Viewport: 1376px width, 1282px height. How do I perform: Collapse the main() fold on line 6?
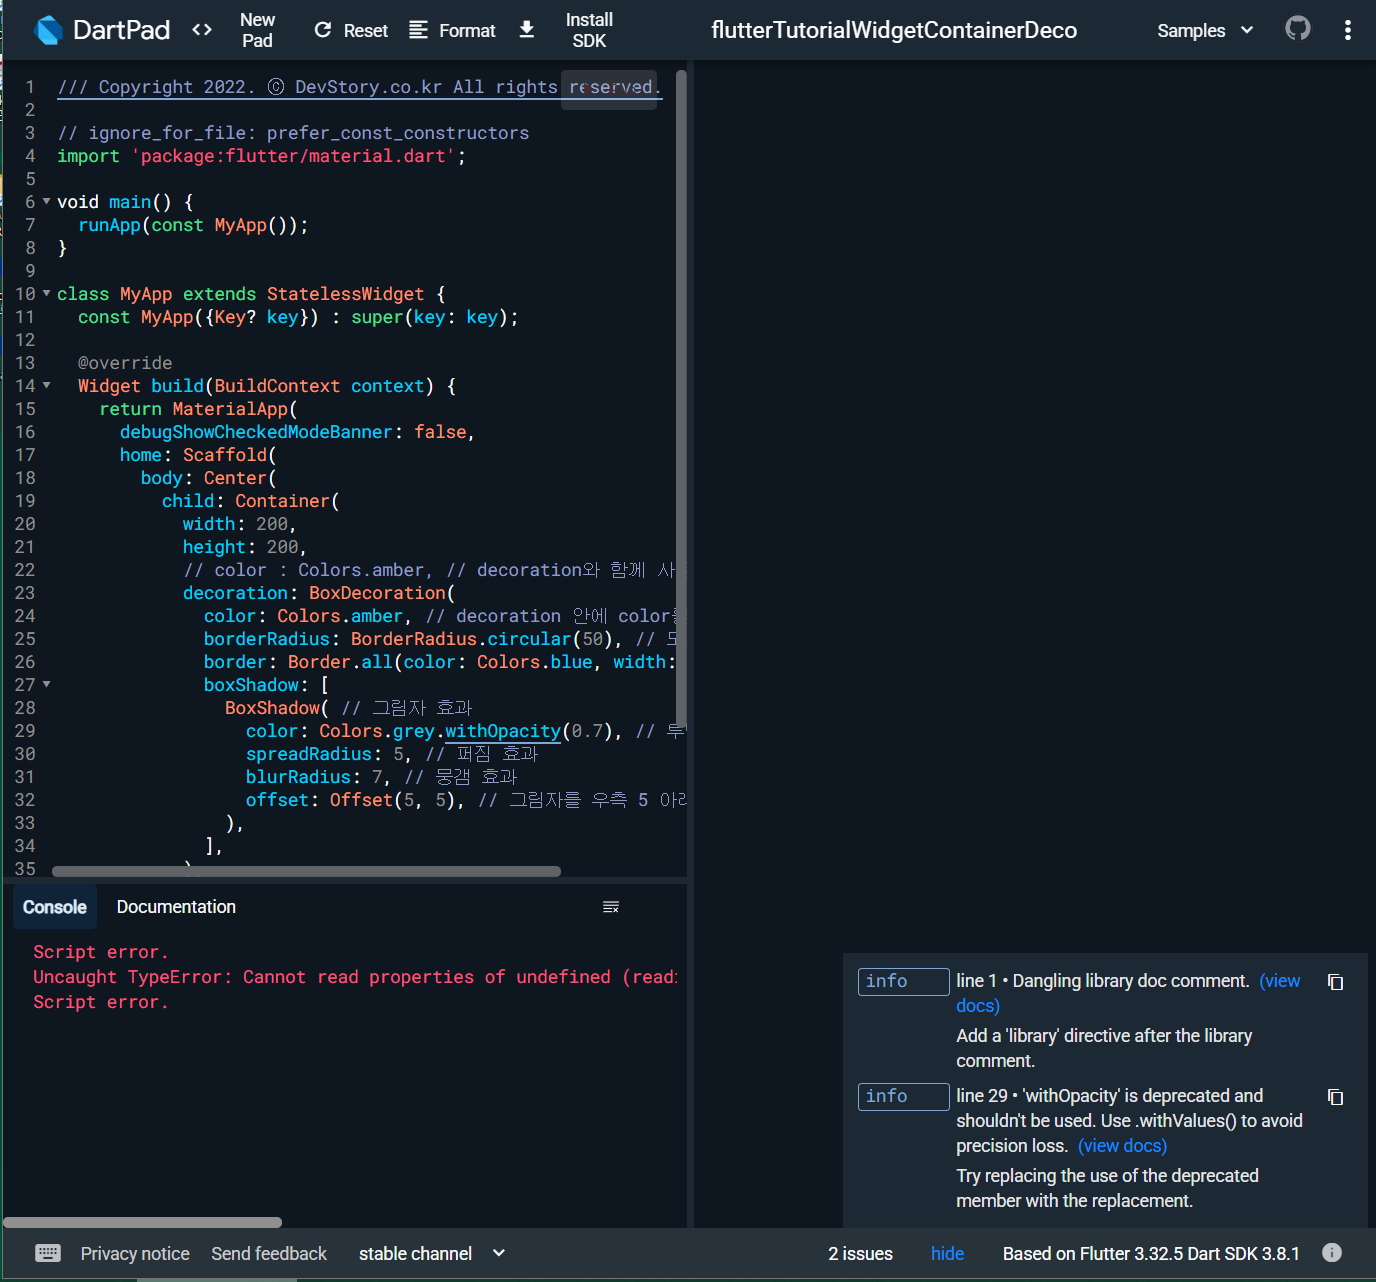coord(46,201)
